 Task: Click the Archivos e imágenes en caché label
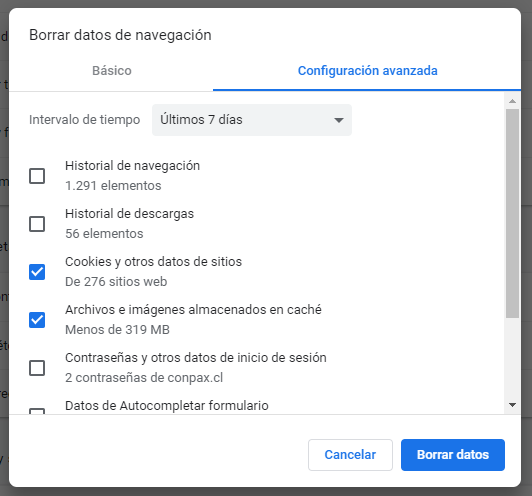193,309
